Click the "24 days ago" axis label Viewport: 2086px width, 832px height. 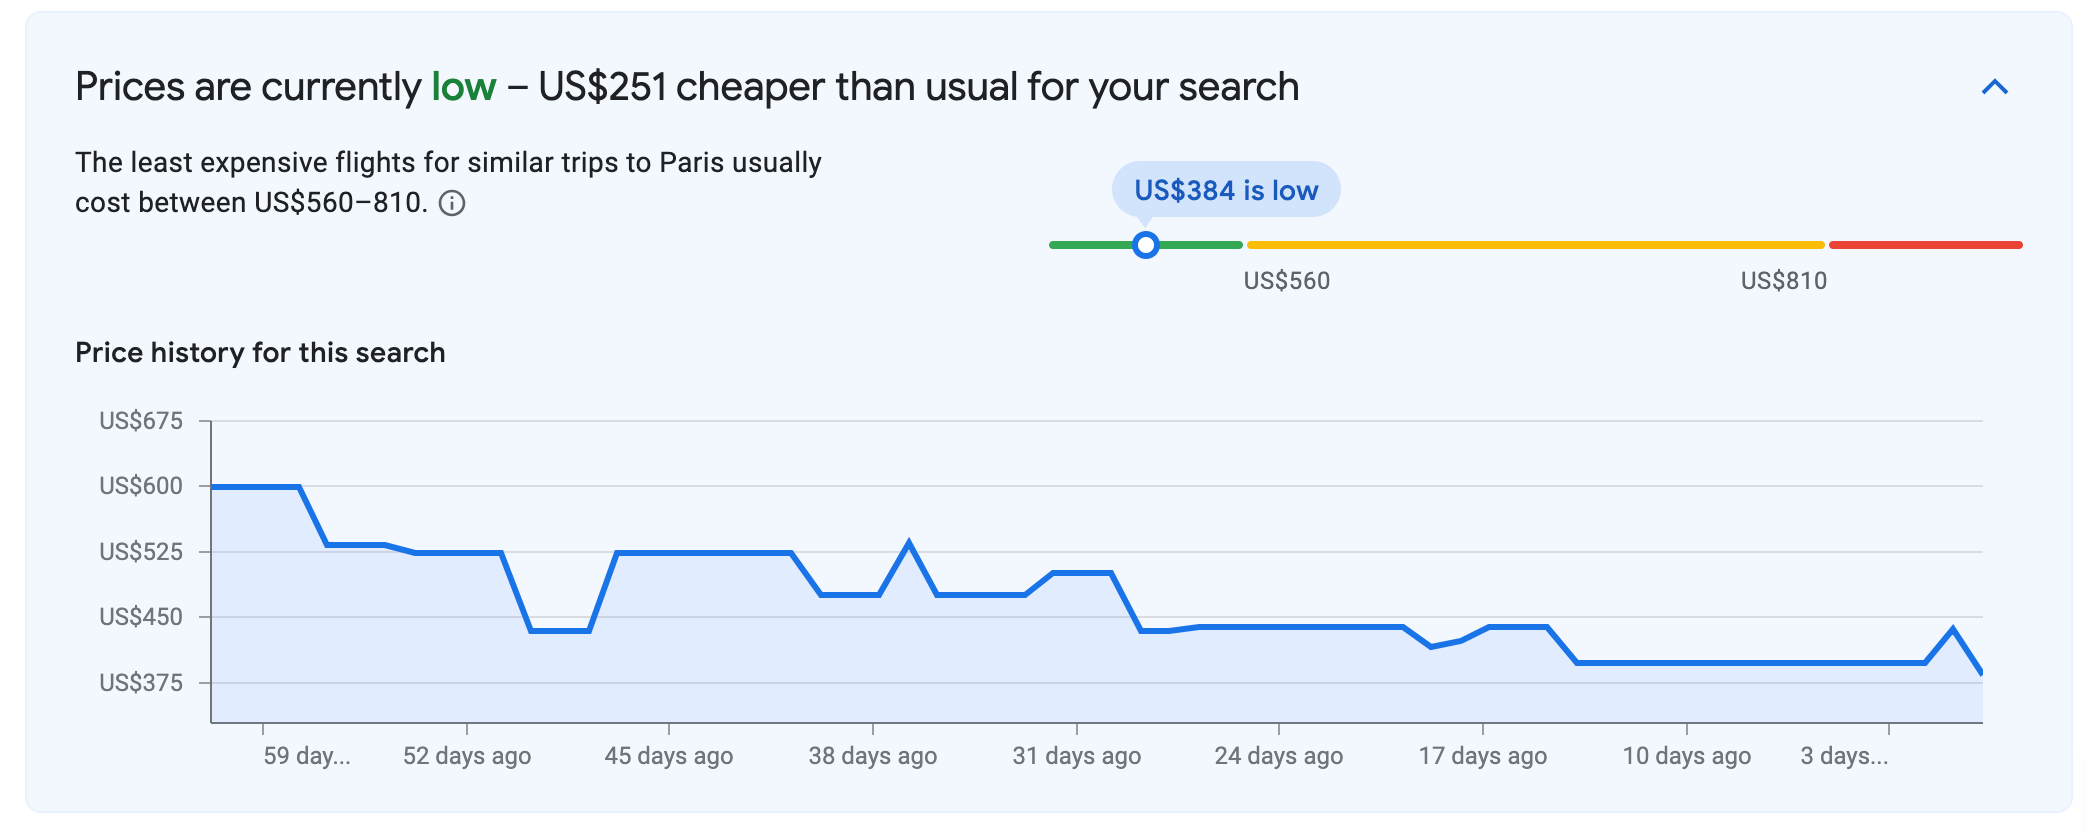(1278, 756)
